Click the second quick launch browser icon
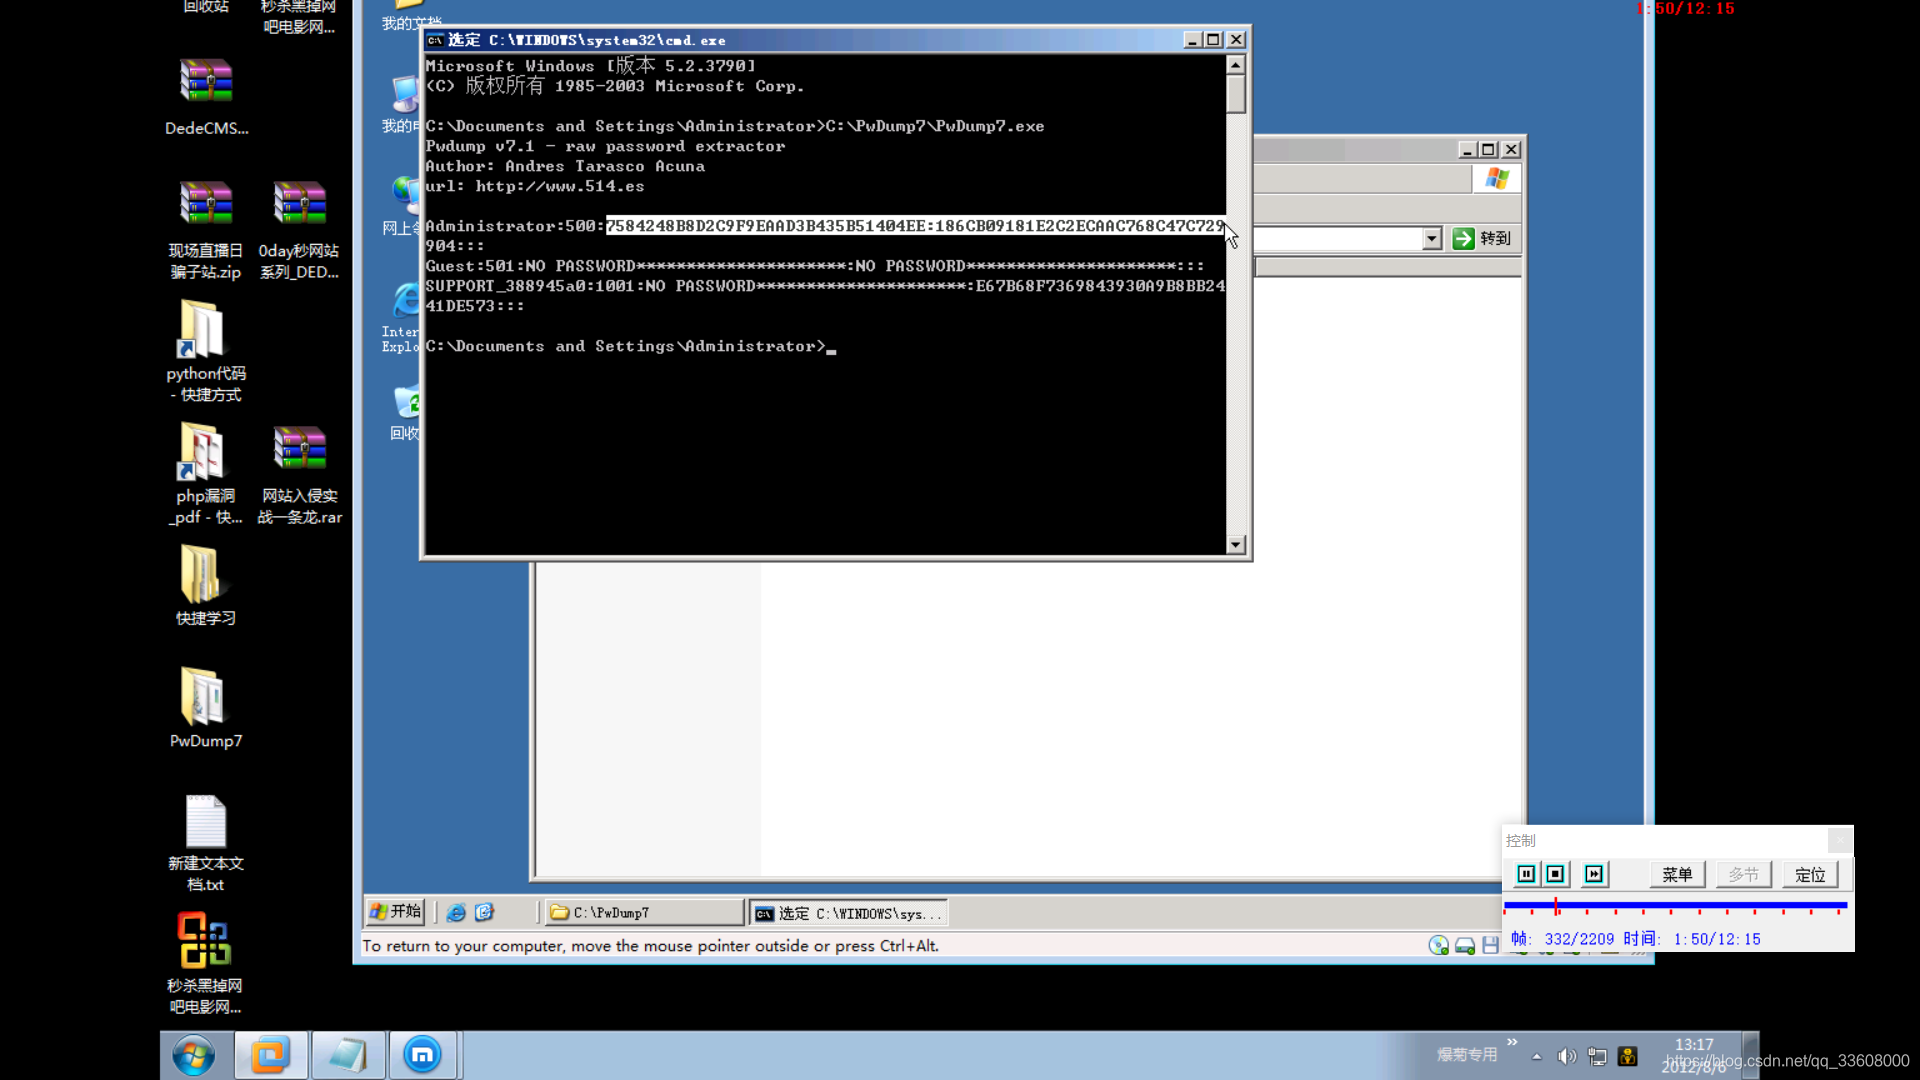1920x1080 pixels. click(485, 912)
